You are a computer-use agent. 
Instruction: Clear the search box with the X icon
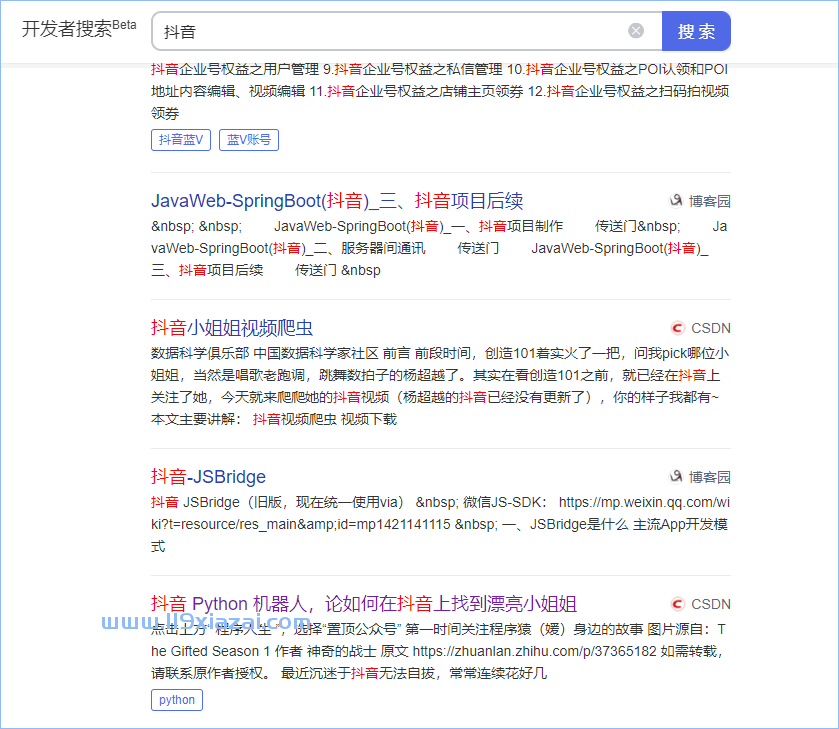tap(636, 31)
